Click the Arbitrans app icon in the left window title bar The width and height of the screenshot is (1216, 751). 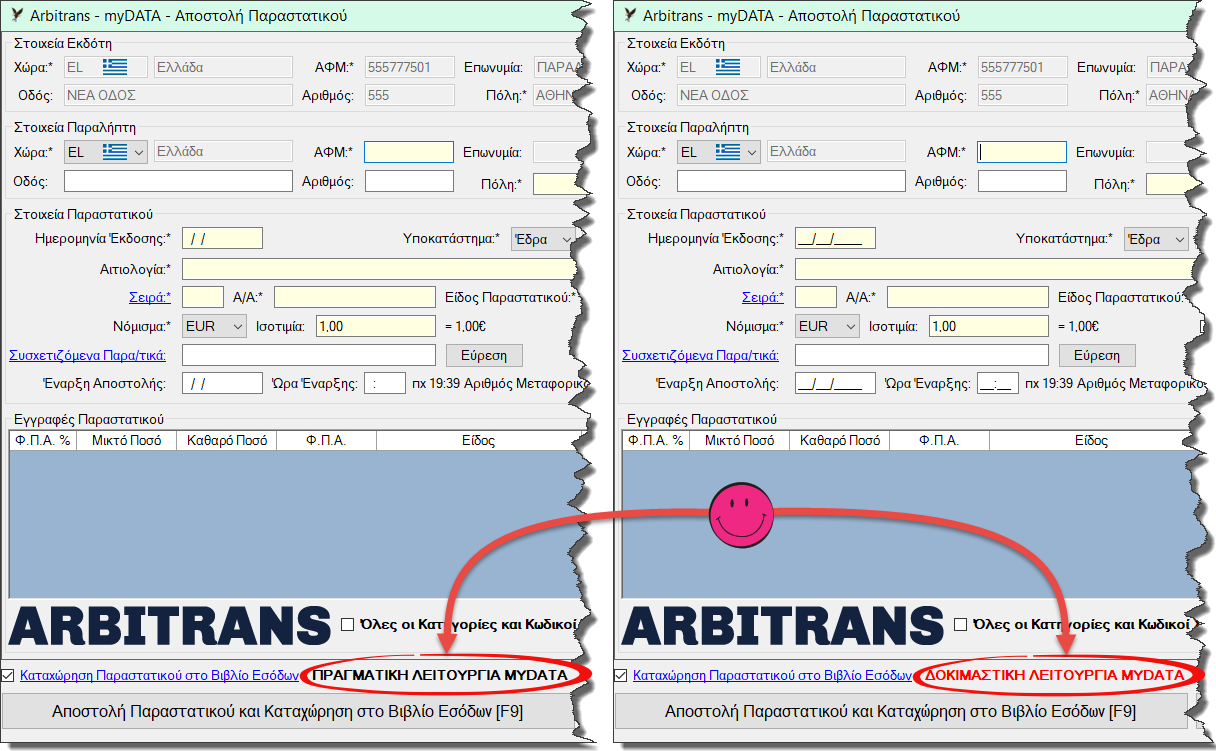point(17,15)
